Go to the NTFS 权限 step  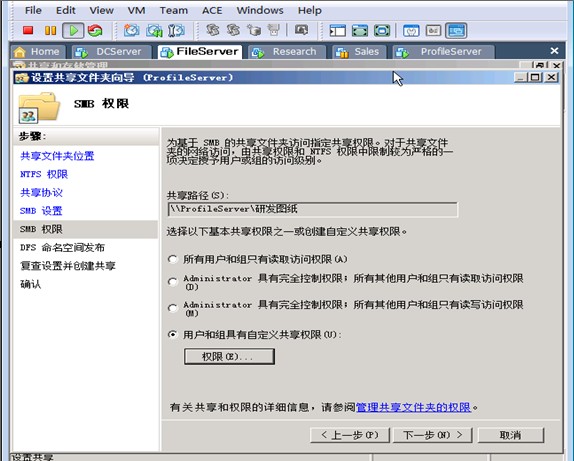coord(44,174)
